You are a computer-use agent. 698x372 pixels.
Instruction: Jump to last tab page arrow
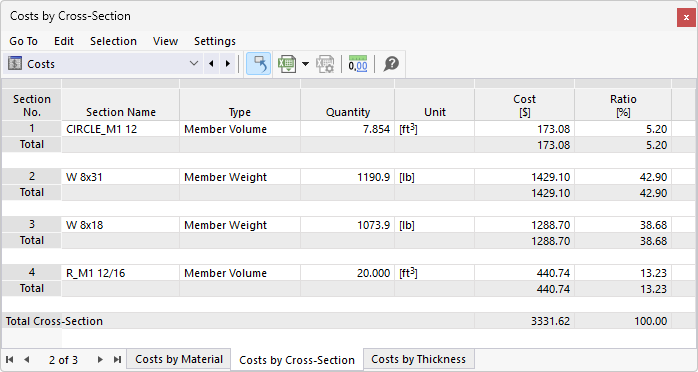point(117,359)
